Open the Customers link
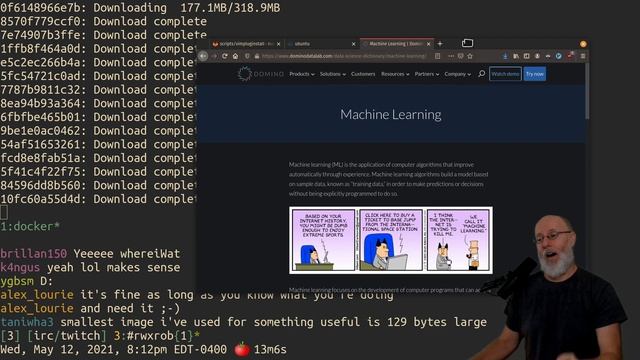This screenshot has width=640, height=360. pyautogui.click(x=363, y=74)
